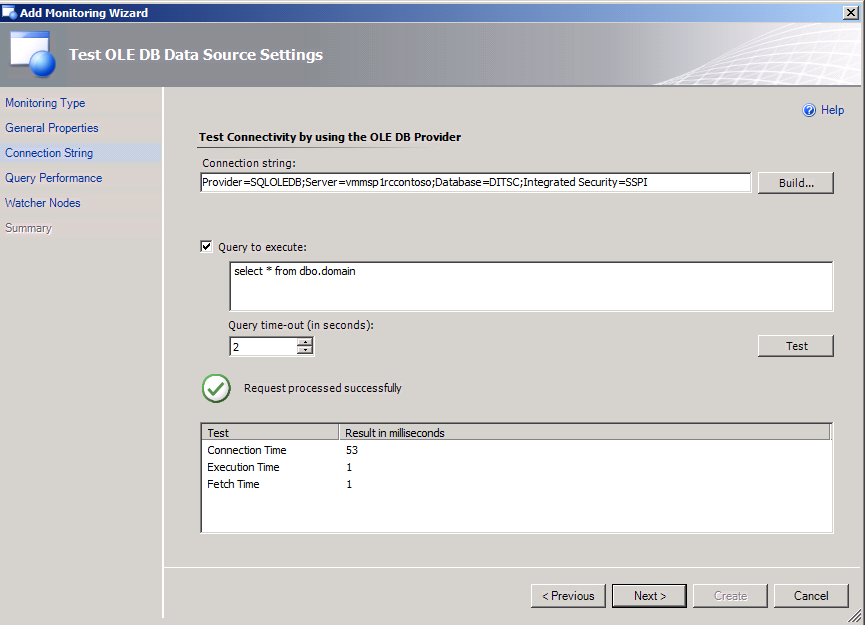Image resolution: width=865 pixels, height=625 pixels.
Task: Uncheck the Query to execute checkbox
Action: coord(206,247)
